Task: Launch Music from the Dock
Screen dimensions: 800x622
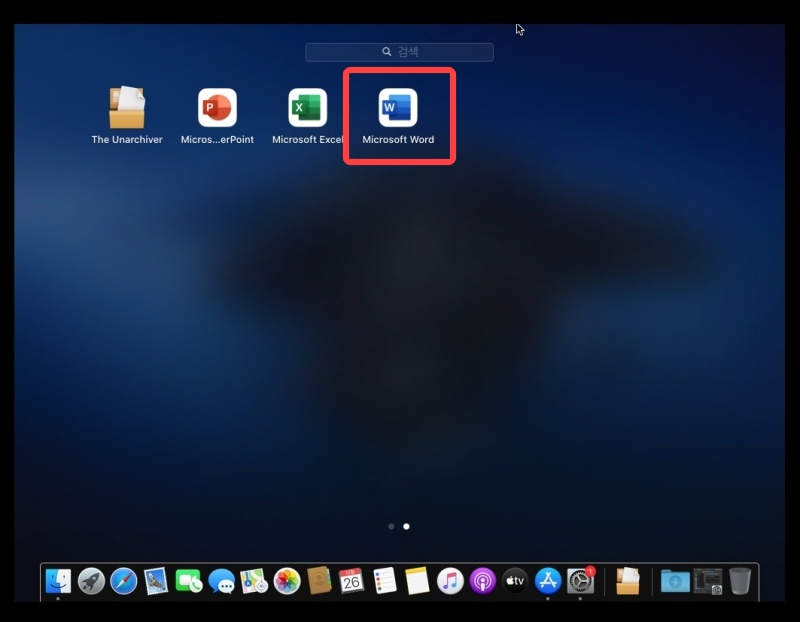Action: pyautogui.click(x=450, y=581)
